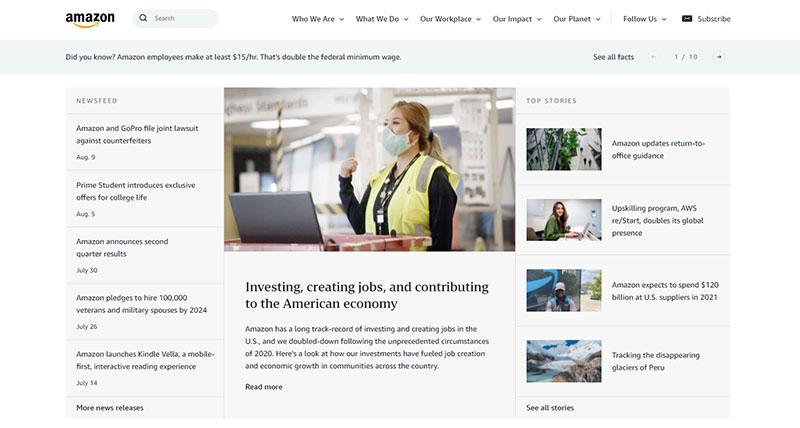
Task: Open the See all facts link
Action: click(613, 57)
